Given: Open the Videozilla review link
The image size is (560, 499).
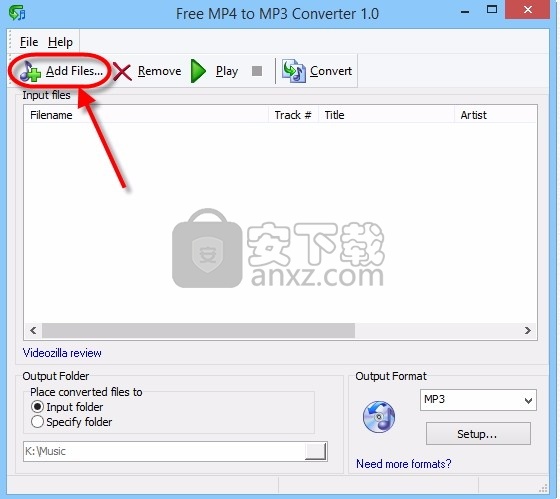Looking at the screenshot, I should (x=62, y=353).
